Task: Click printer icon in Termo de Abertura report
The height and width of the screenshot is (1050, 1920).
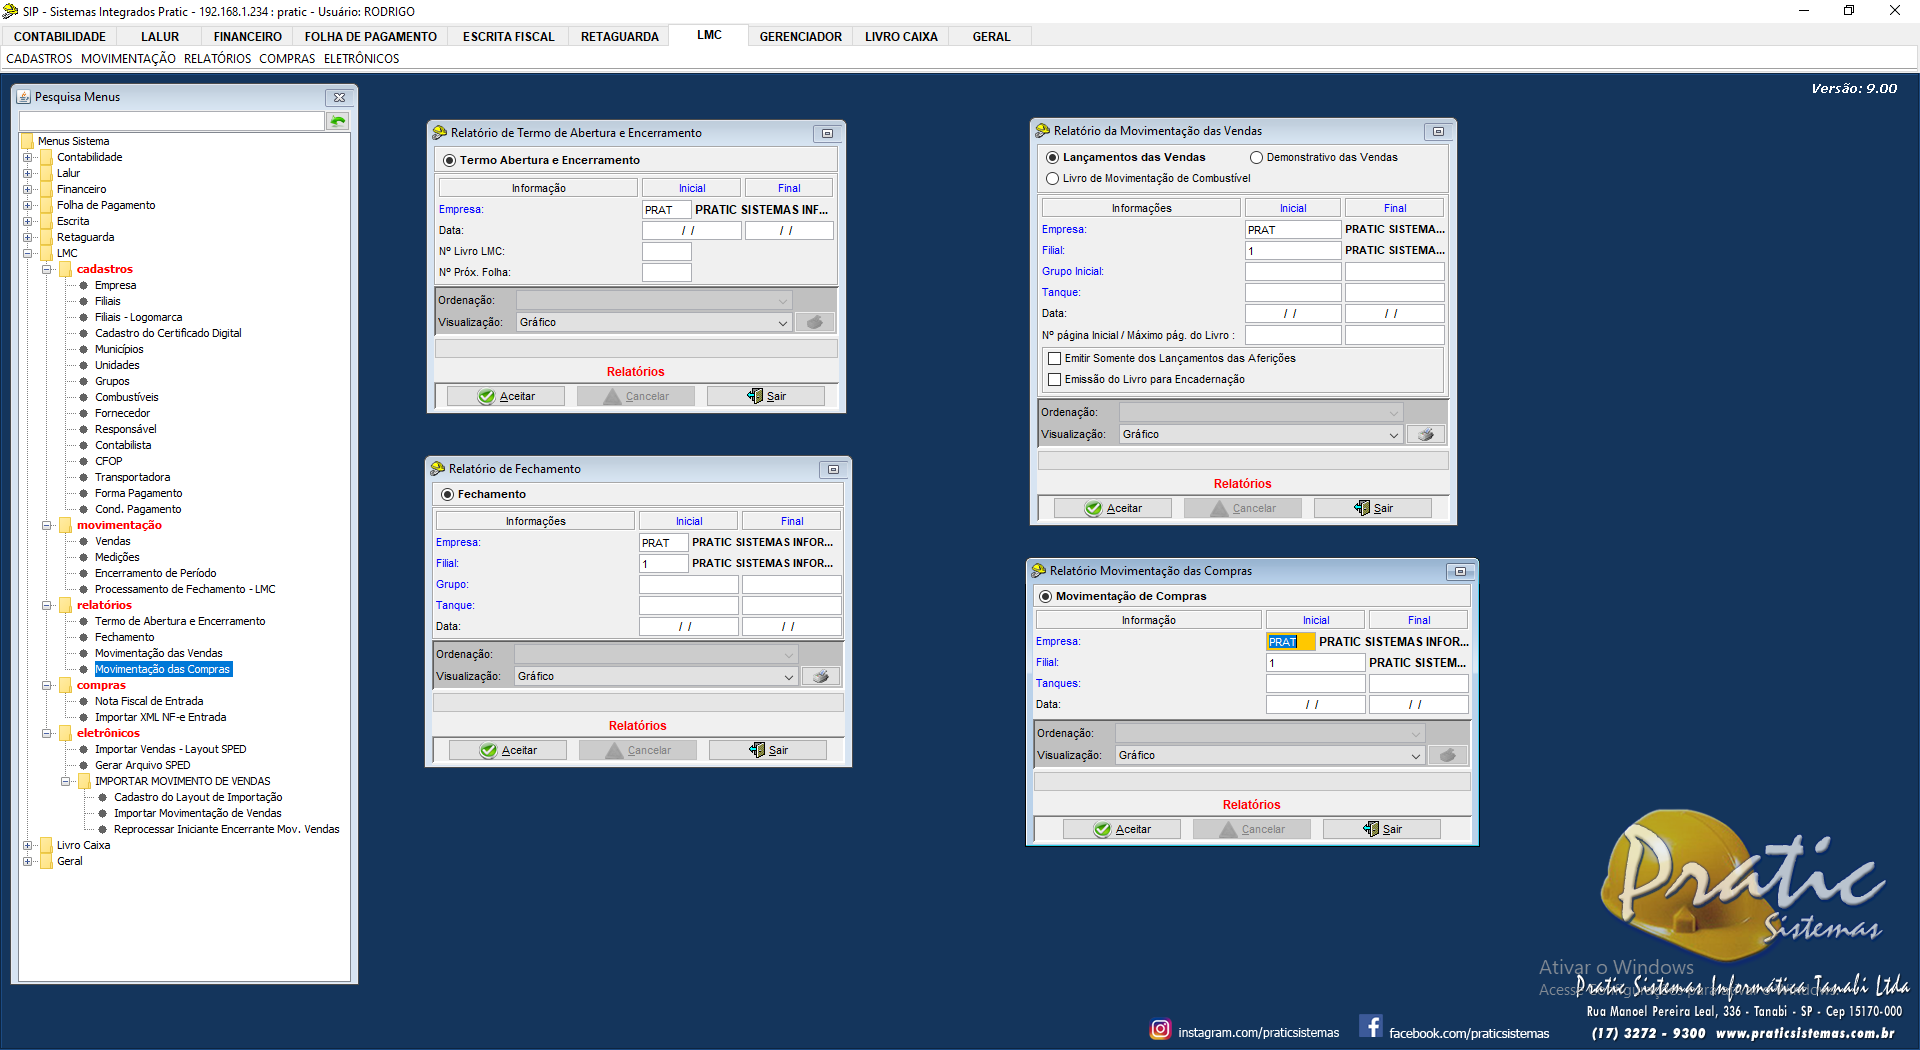Action: coord(814,323)
